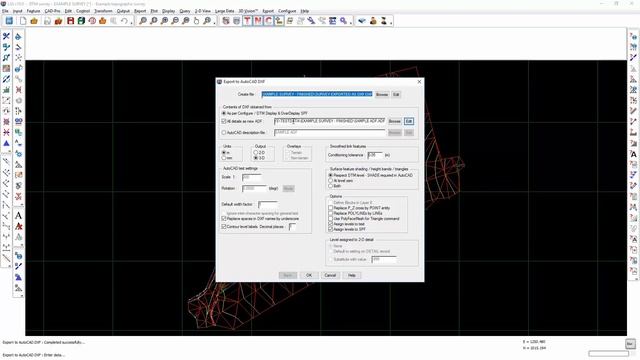Open the File menu
Screen dimensions: 640x360
[x=5, y=11]
